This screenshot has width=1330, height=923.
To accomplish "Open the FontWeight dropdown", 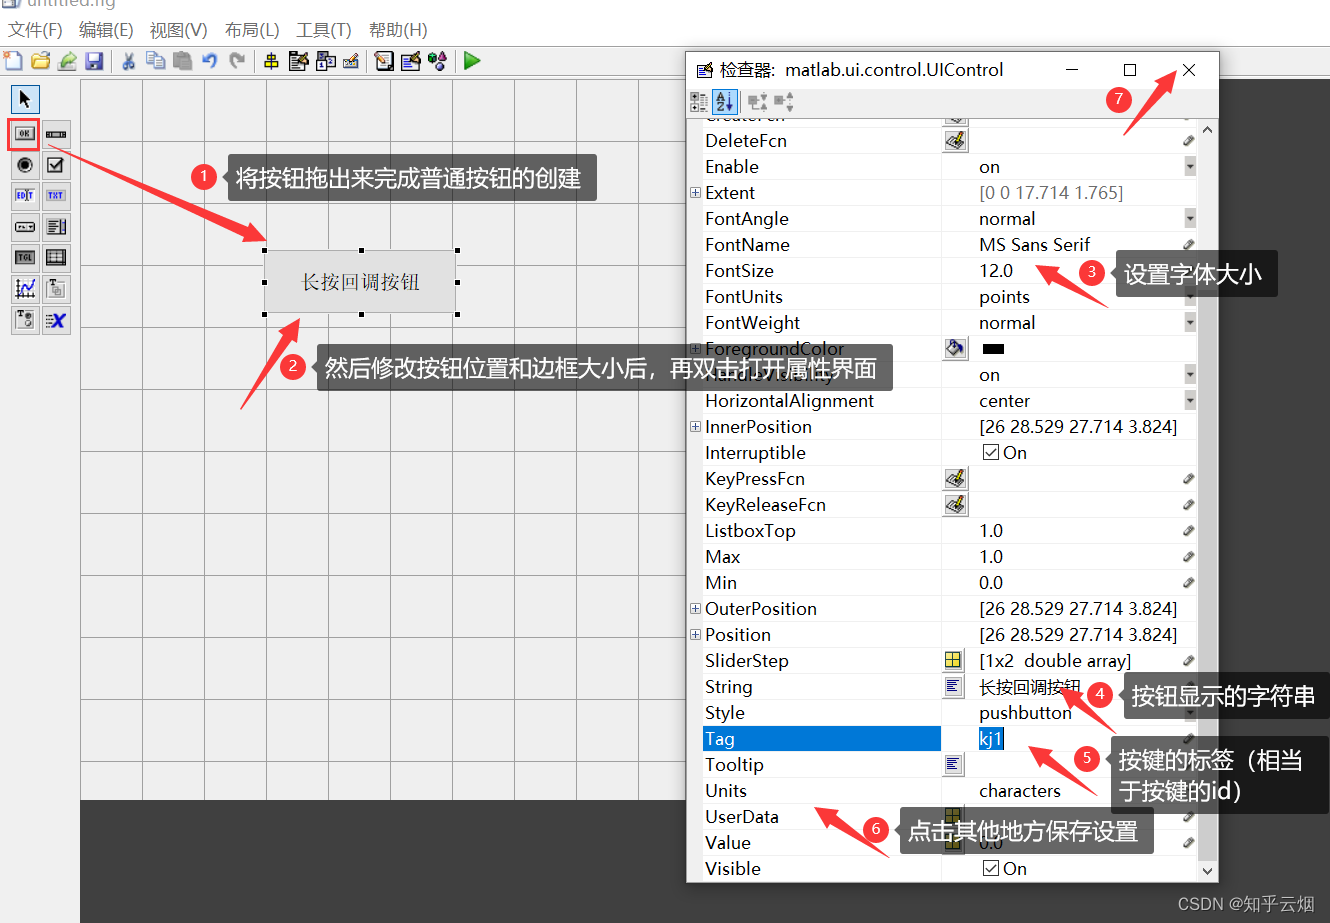I will click(x=1190, y=322).
